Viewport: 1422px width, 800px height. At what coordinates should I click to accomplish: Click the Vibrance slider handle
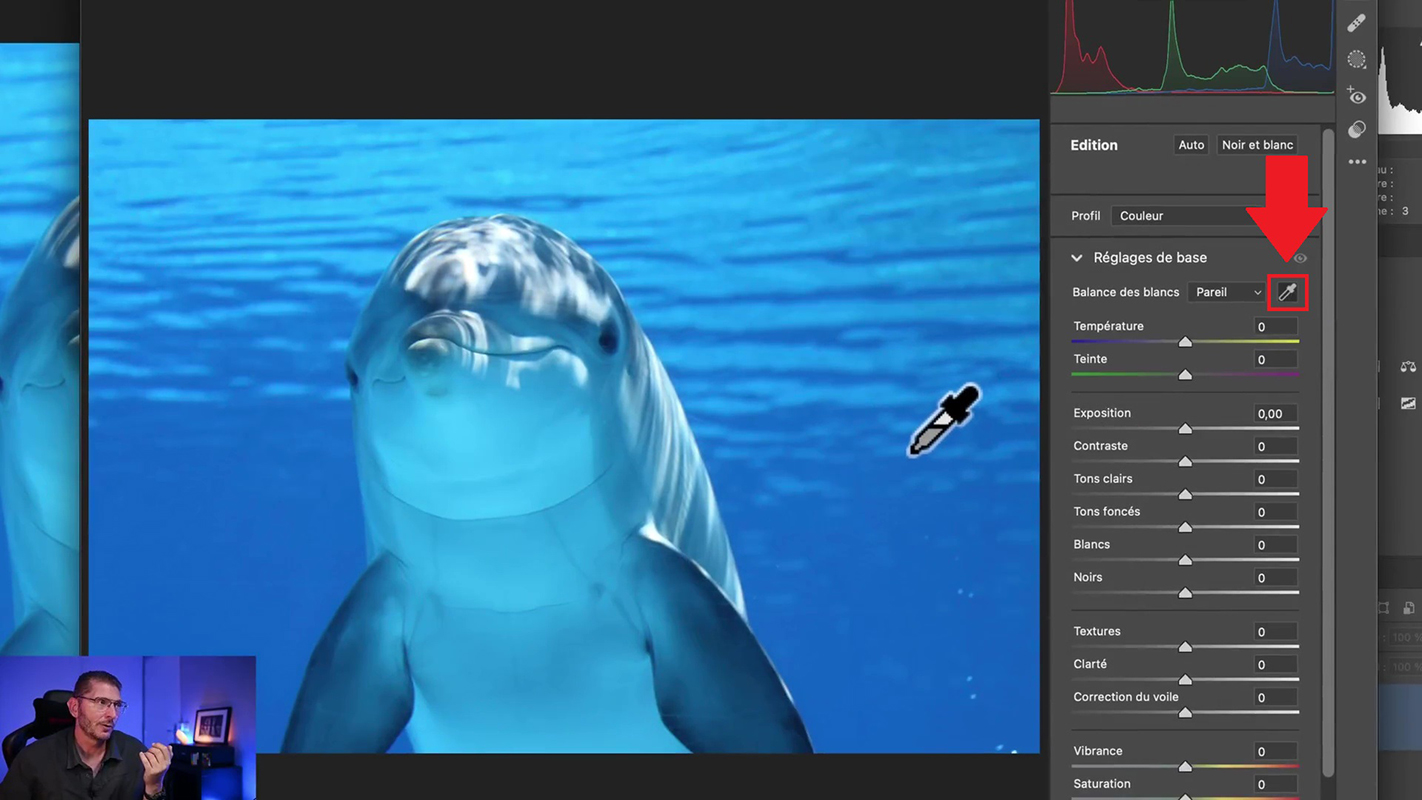tap(1185, 767)
